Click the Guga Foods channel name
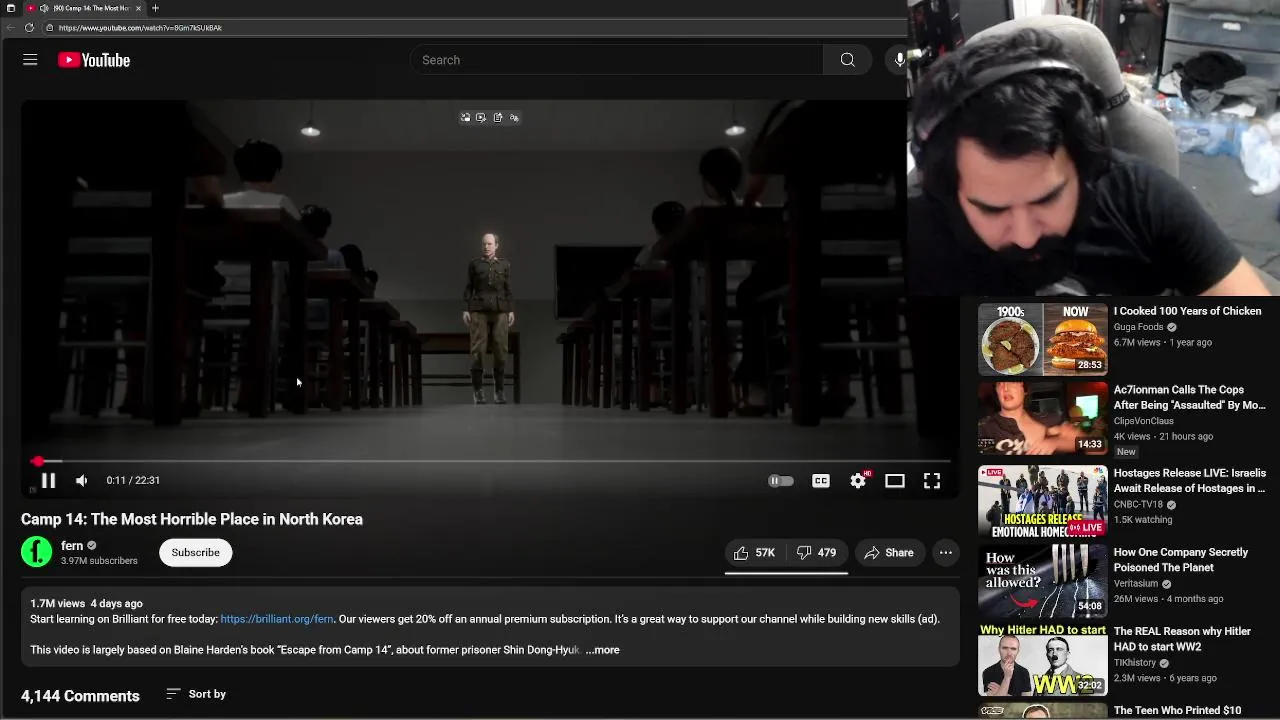The height and width of the screenshot is (720, 1280). pos(1139,327)
